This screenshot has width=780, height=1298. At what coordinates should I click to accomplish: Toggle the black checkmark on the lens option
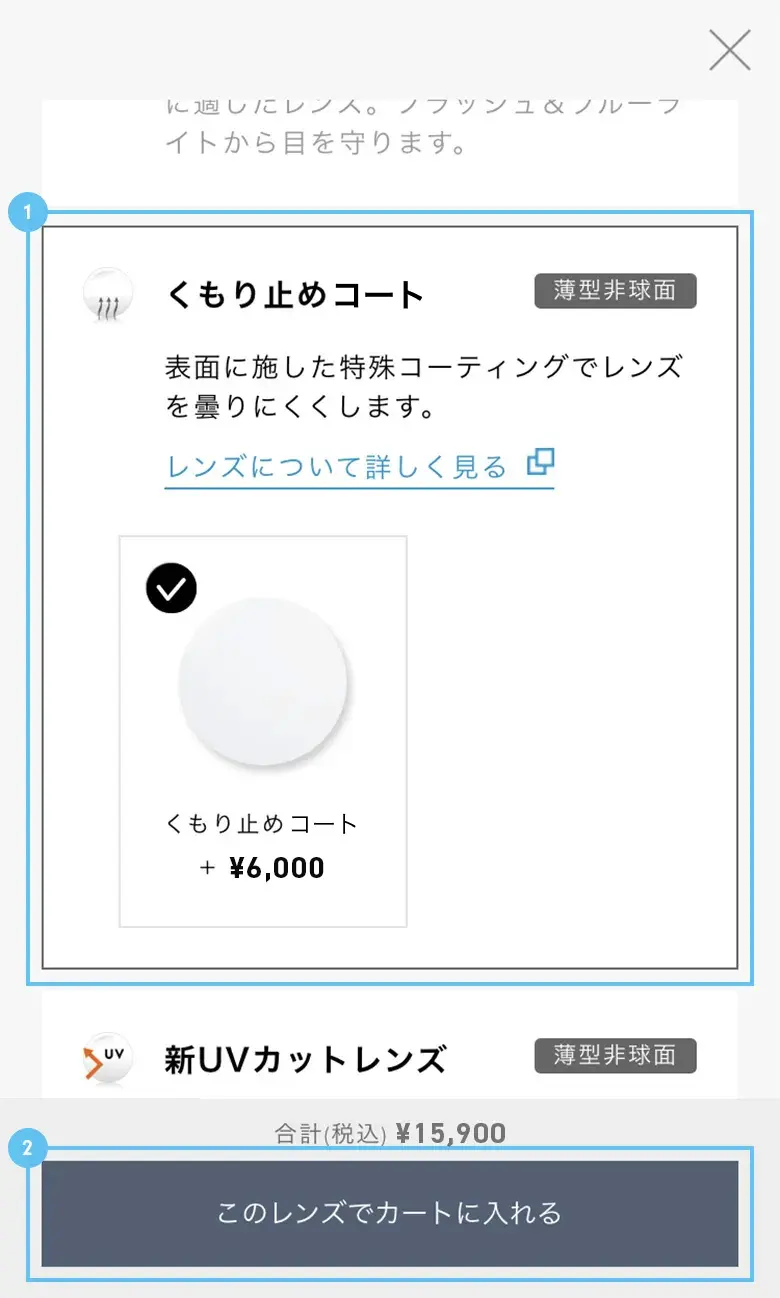point(171,588)
